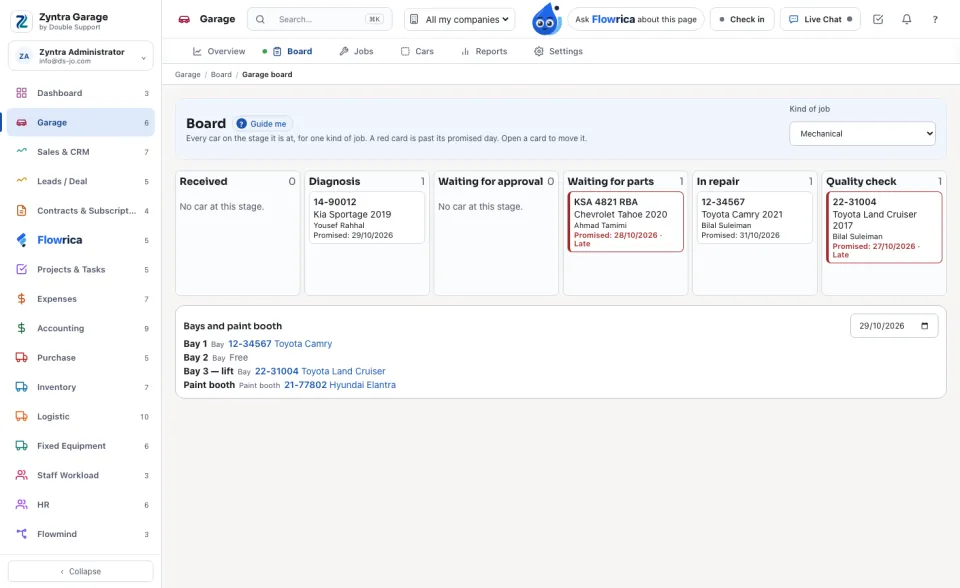The image size is (960, 588).
Task: Click the Projects & Tasks checkbox icon
Action: [x=21, y=270]
